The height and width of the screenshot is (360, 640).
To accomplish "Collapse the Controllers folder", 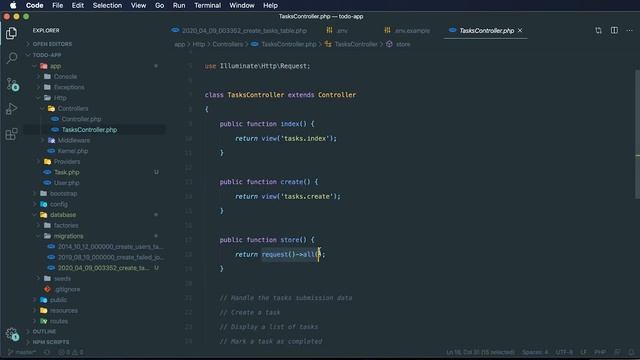I will (x=73, y=108).
